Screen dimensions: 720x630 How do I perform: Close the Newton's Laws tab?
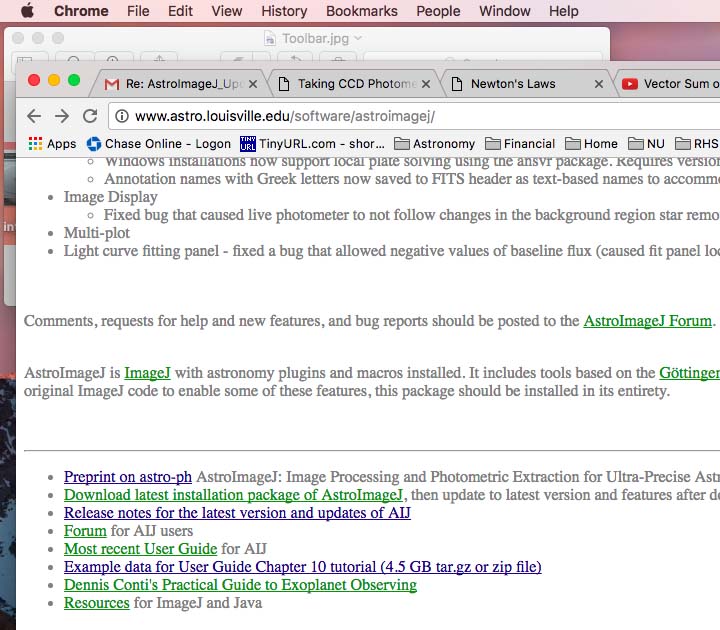599,84
